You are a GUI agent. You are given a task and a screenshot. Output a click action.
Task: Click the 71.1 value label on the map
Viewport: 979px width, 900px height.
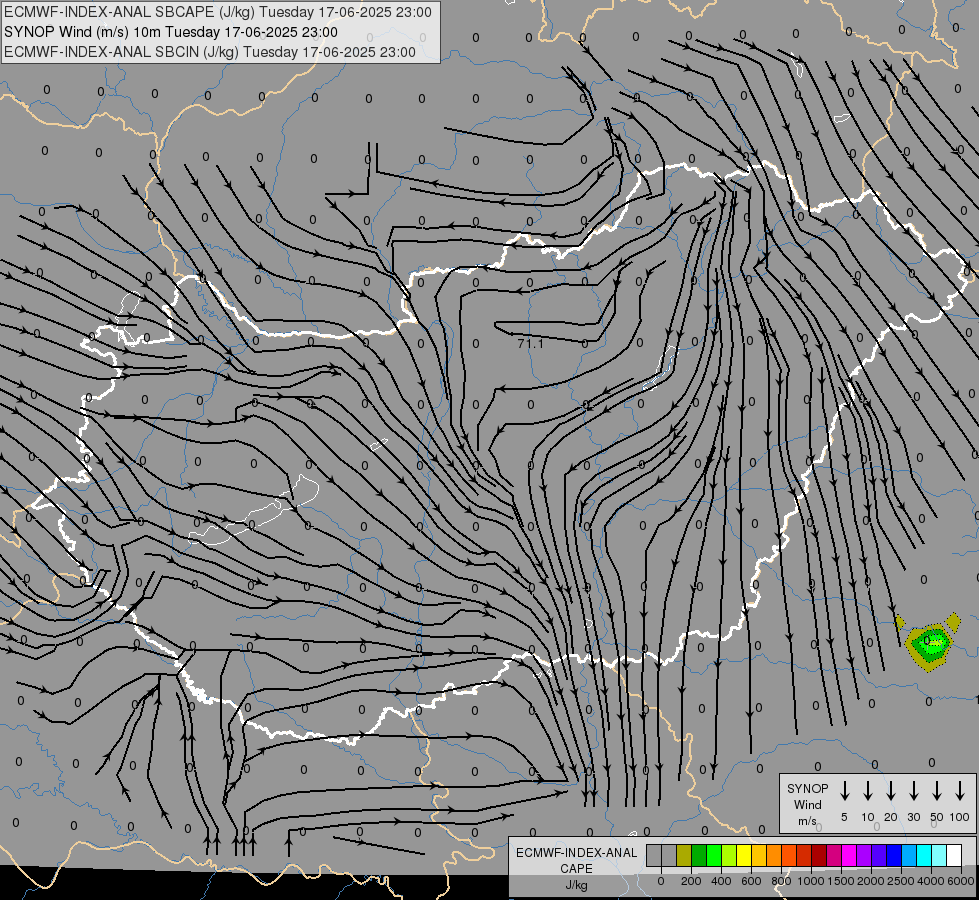pyautogui.click(x=530, y=344)
